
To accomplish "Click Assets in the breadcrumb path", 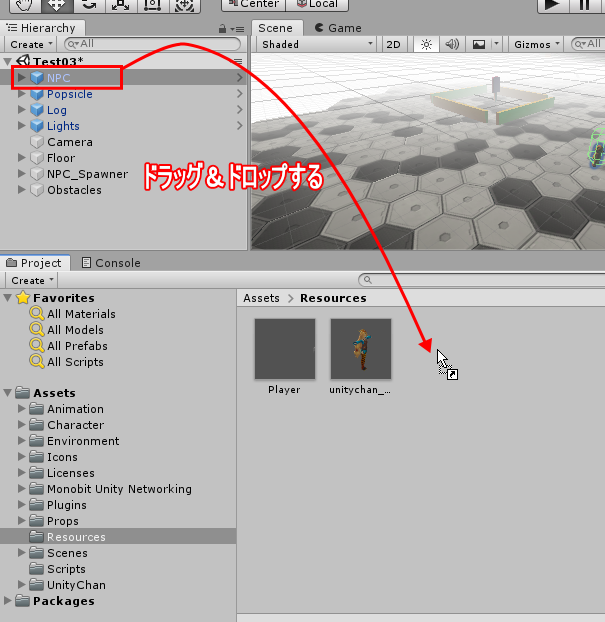I will pyautogui.click(x=261, y=298).
